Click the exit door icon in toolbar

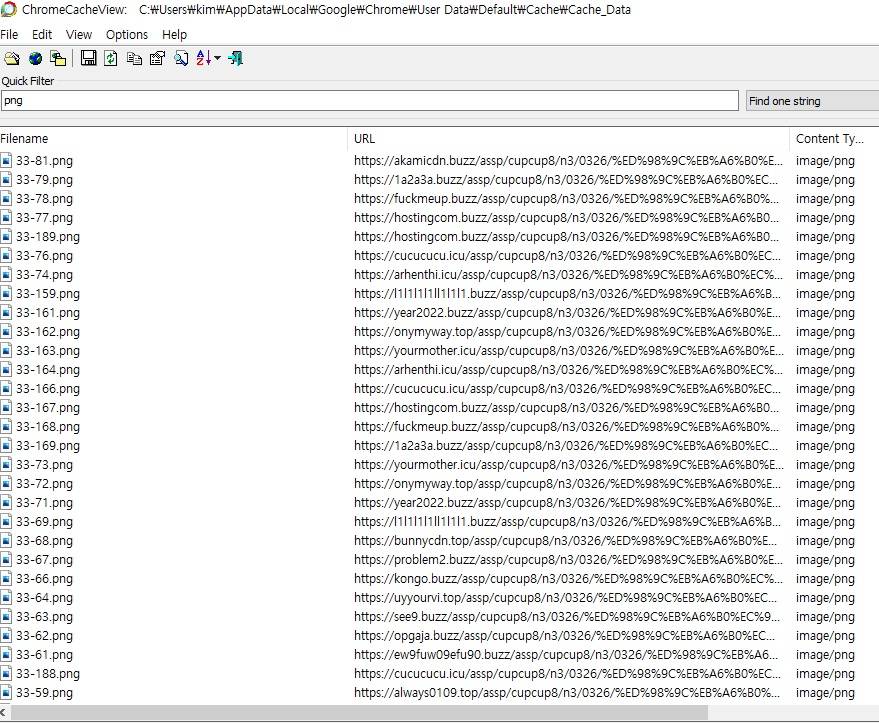236,59
